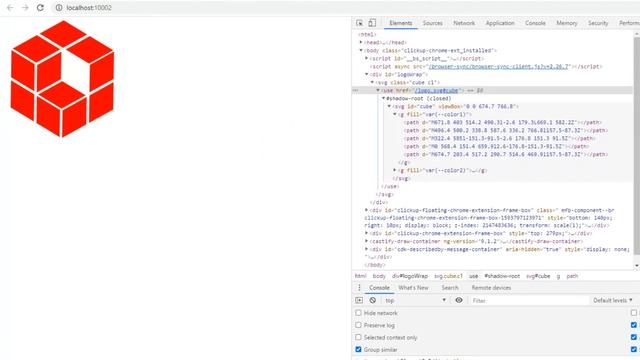Click svg#cube in the breadcrumb
This screenshot has height=360, width=640.
point(538,276)
